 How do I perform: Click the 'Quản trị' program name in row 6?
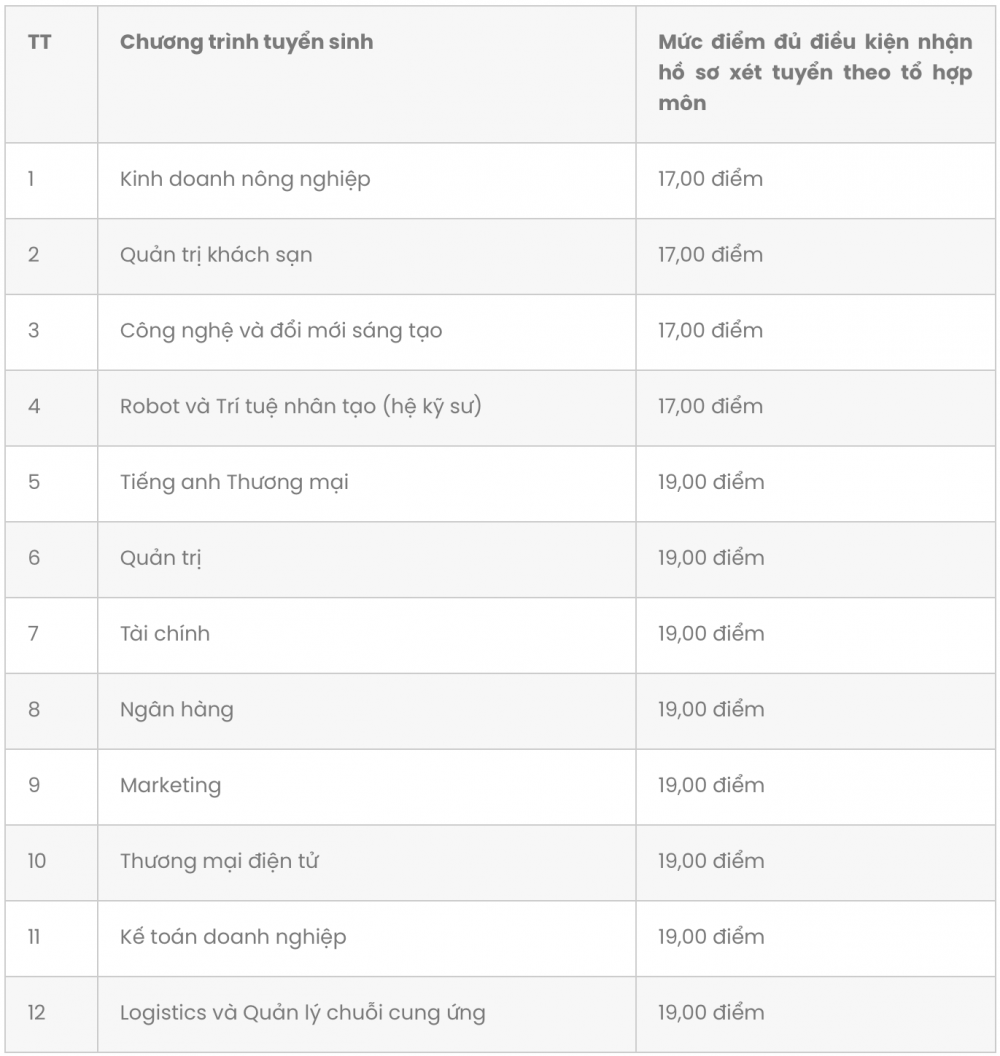161,558
